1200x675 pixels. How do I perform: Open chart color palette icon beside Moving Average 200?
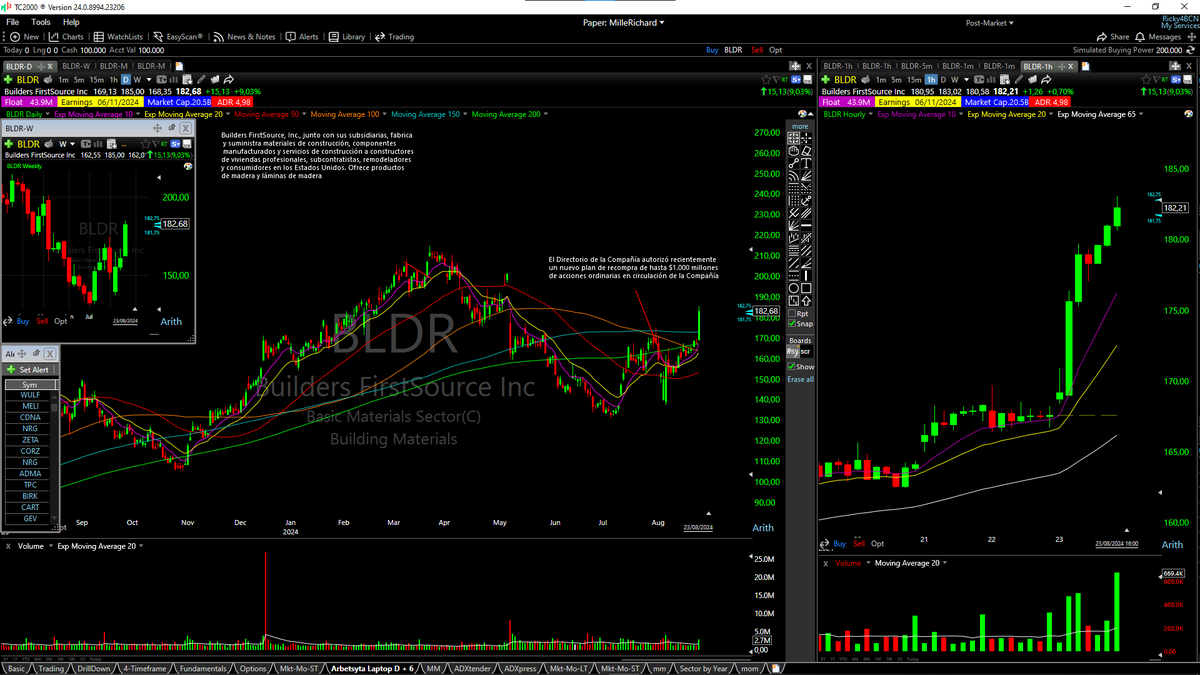[803, 114]
